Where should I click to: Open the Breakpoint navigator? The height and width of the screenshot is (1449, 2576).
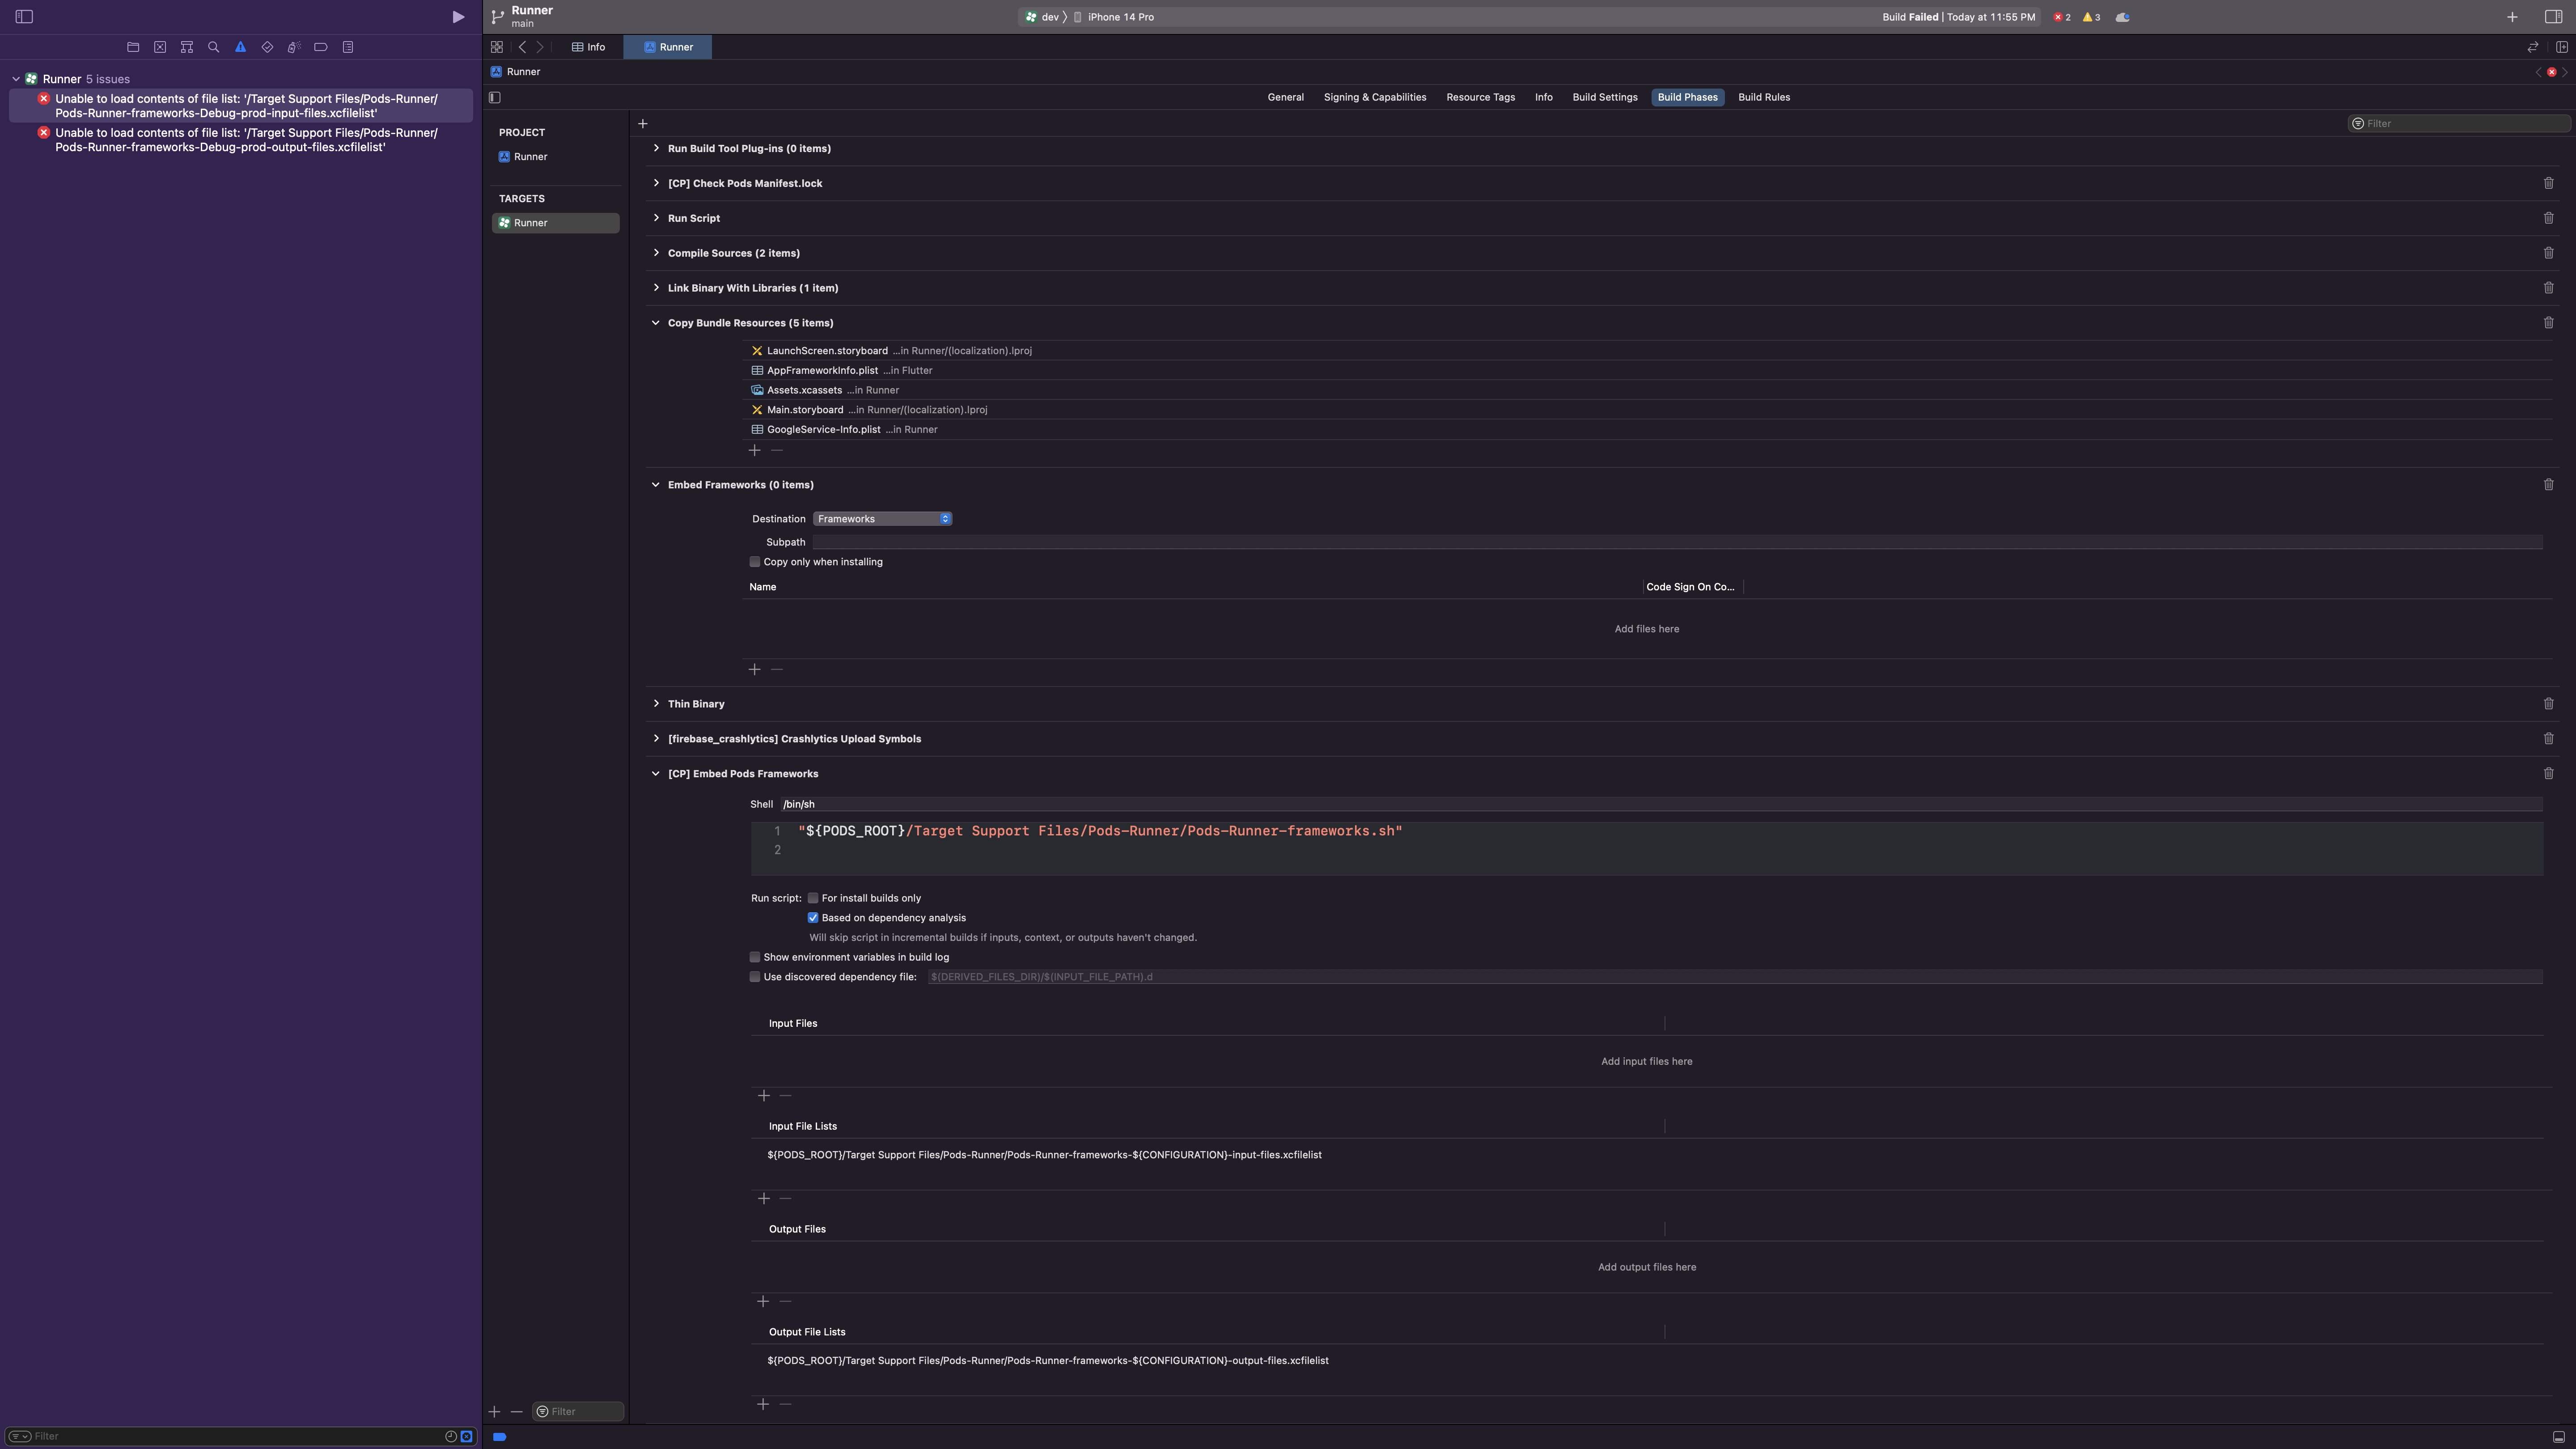coord(321,47)
